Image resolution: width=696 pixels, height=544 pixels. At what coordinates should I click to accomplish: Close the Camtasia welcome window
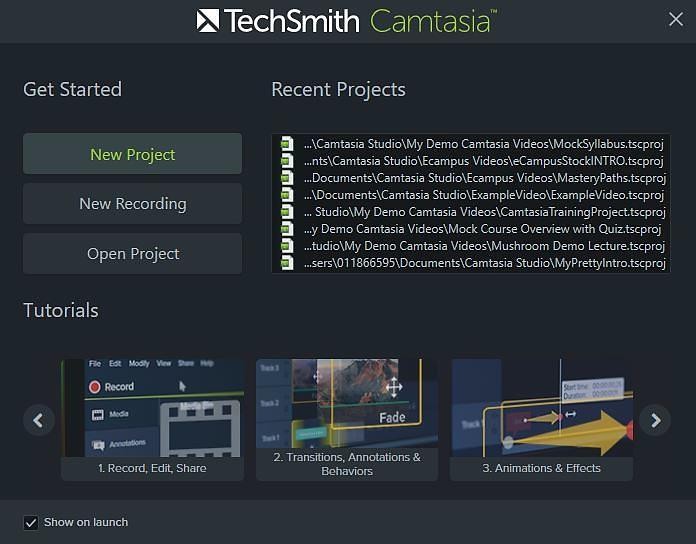676,19
